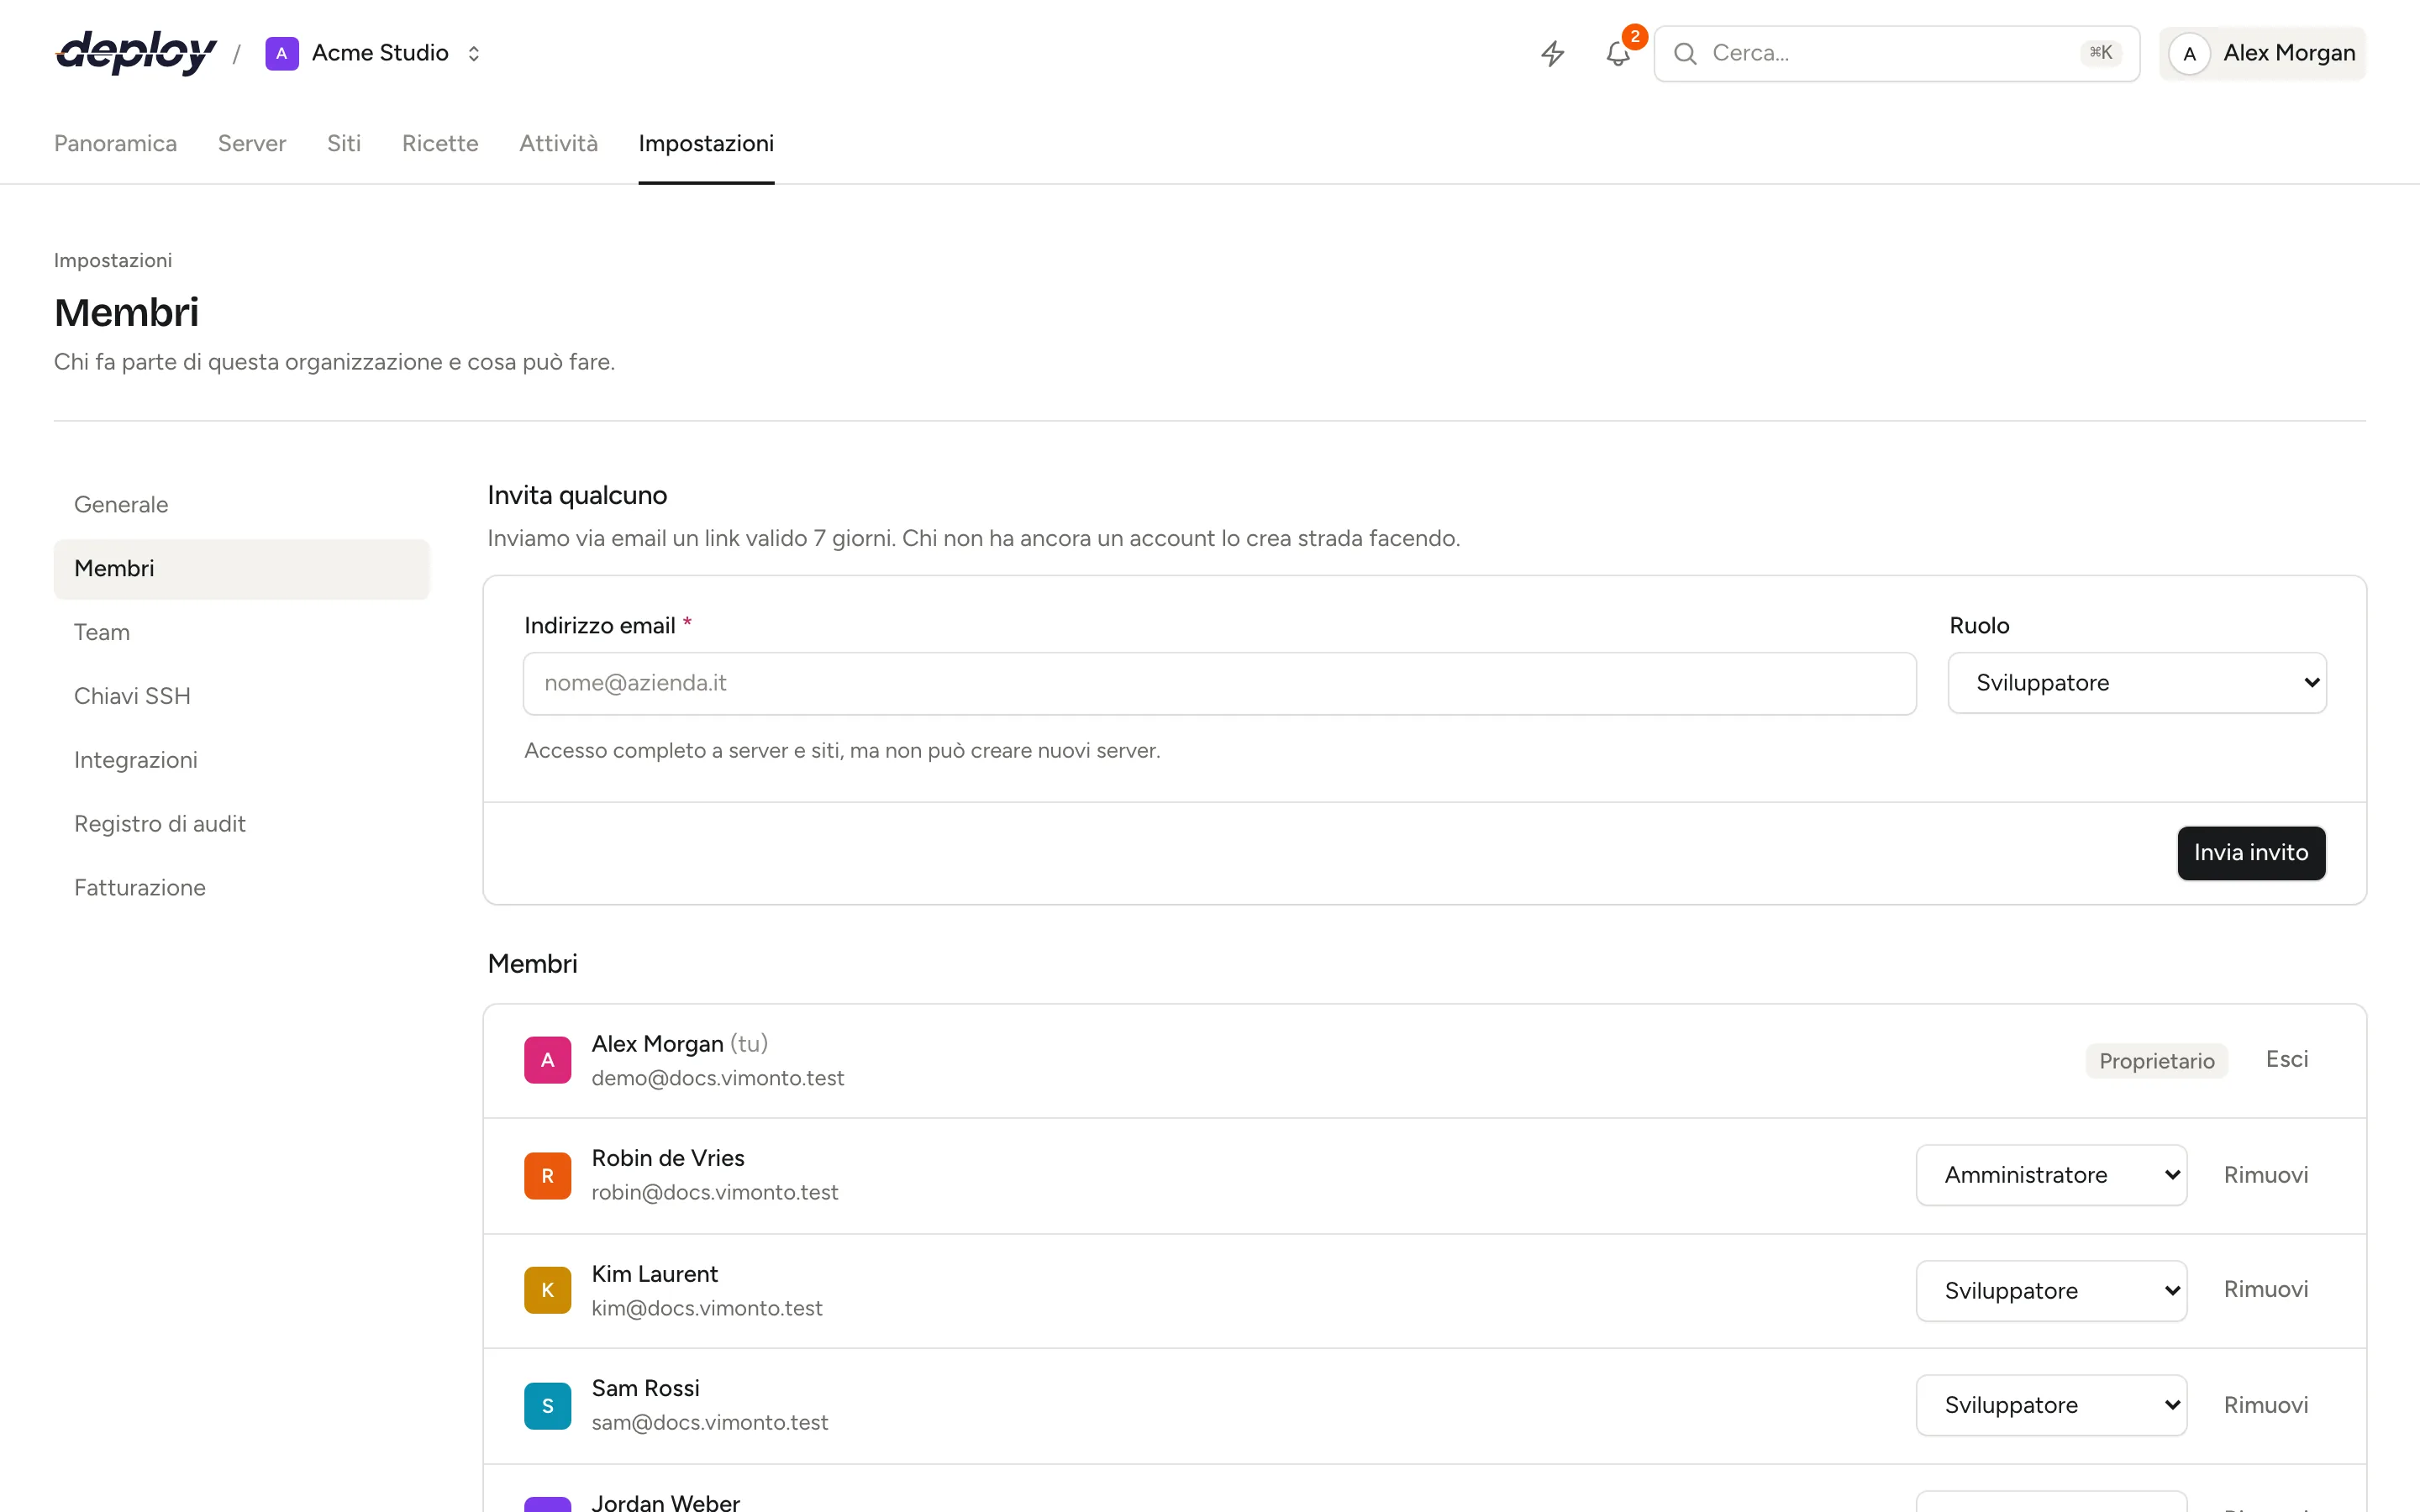Open the notifications bell icon
Viewport: 2420px width, 1512px height.
(1618, 53)
